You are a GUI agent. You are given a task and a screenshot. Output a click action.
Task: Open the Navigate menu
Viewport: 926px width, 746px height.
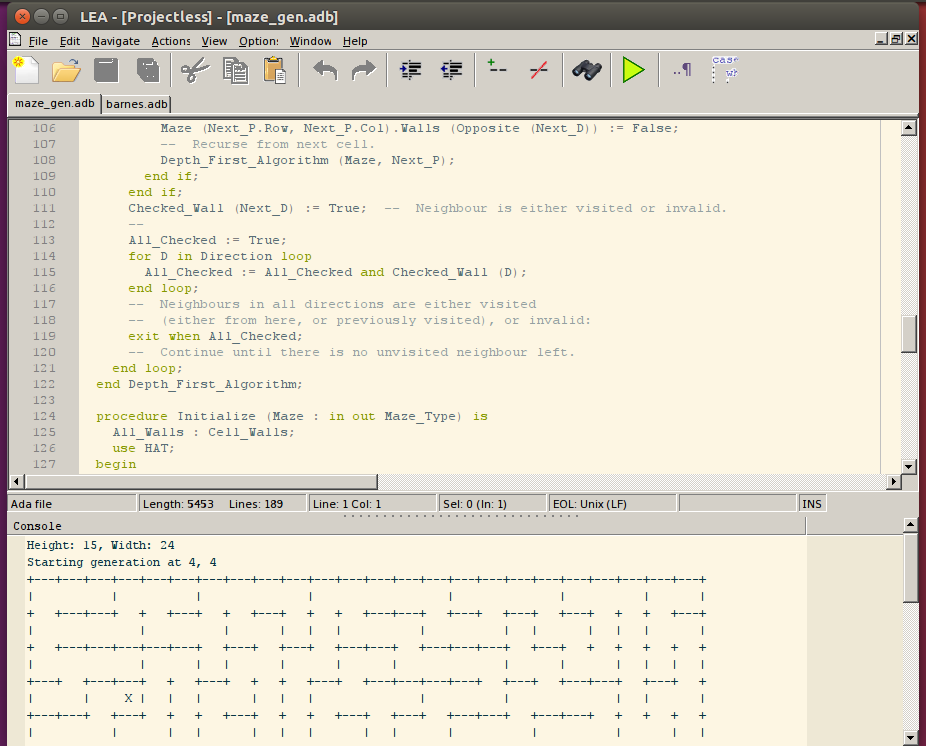pyautogui.click(x=116, y=41)
